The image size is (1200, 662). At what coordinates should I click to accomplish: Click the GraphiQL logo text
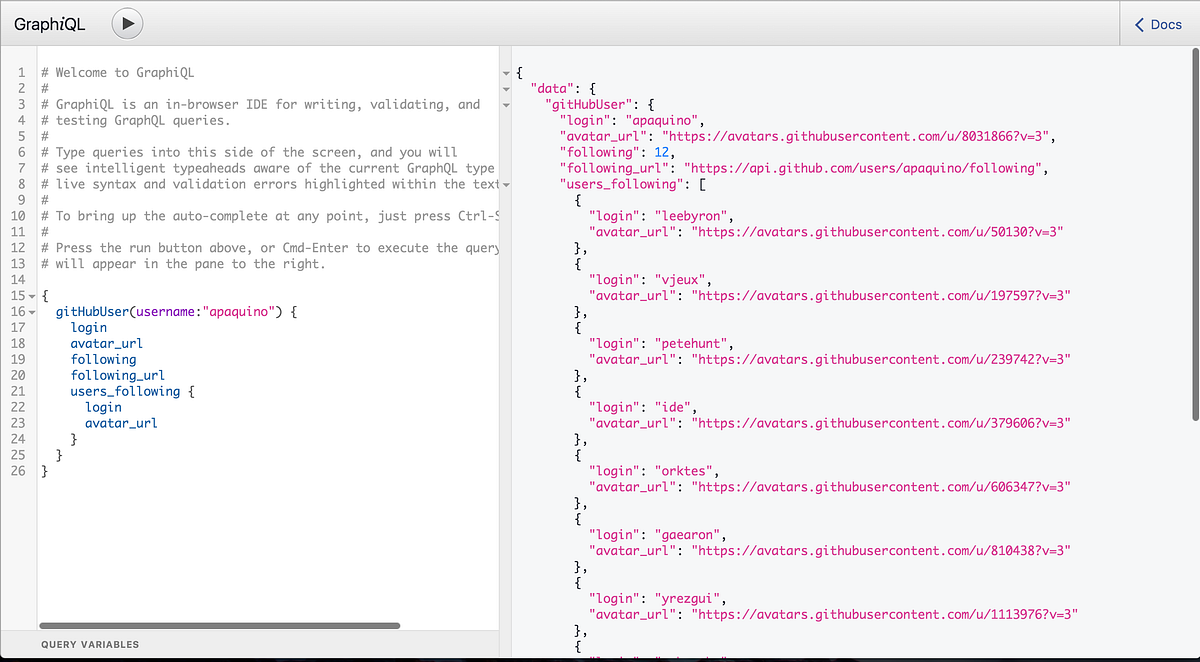pyautogui.click(x=50, y=23)
